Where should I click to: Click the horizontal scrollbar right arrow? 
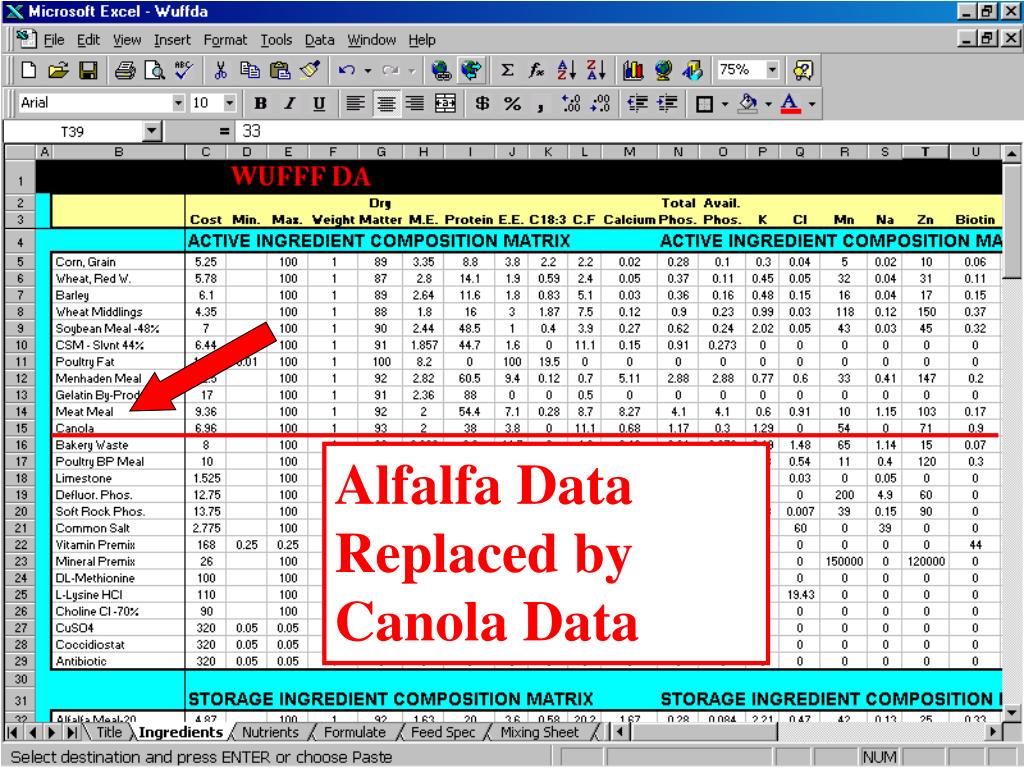pos(993,732)
